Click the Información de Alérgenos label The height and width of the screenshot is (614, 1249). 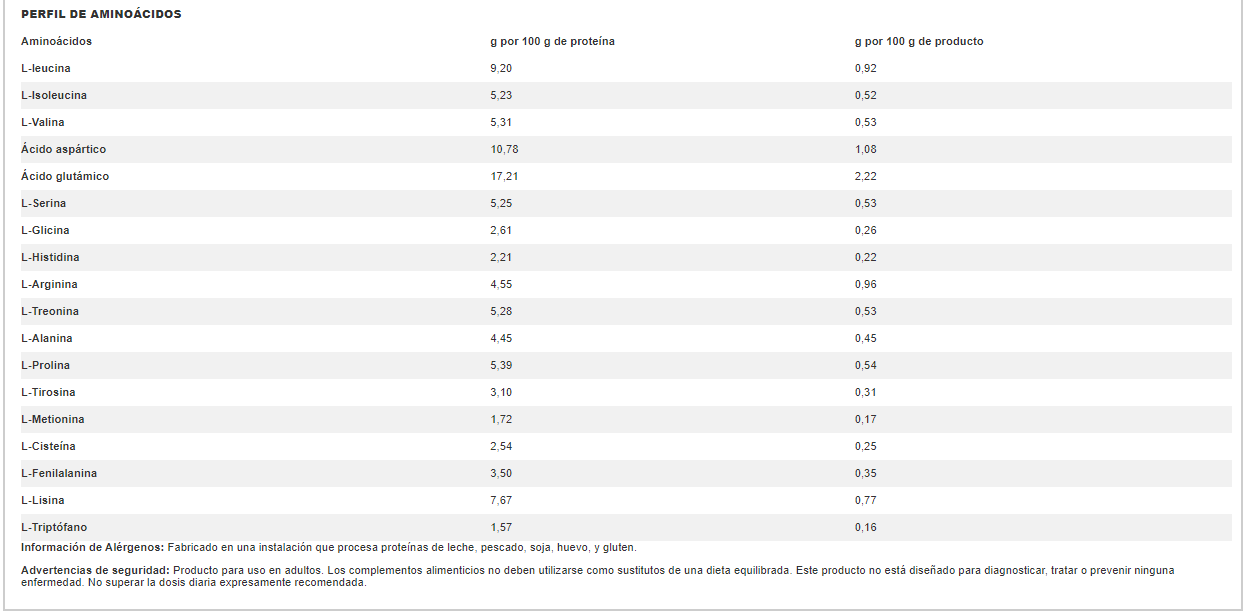click(x=93, y=547)
